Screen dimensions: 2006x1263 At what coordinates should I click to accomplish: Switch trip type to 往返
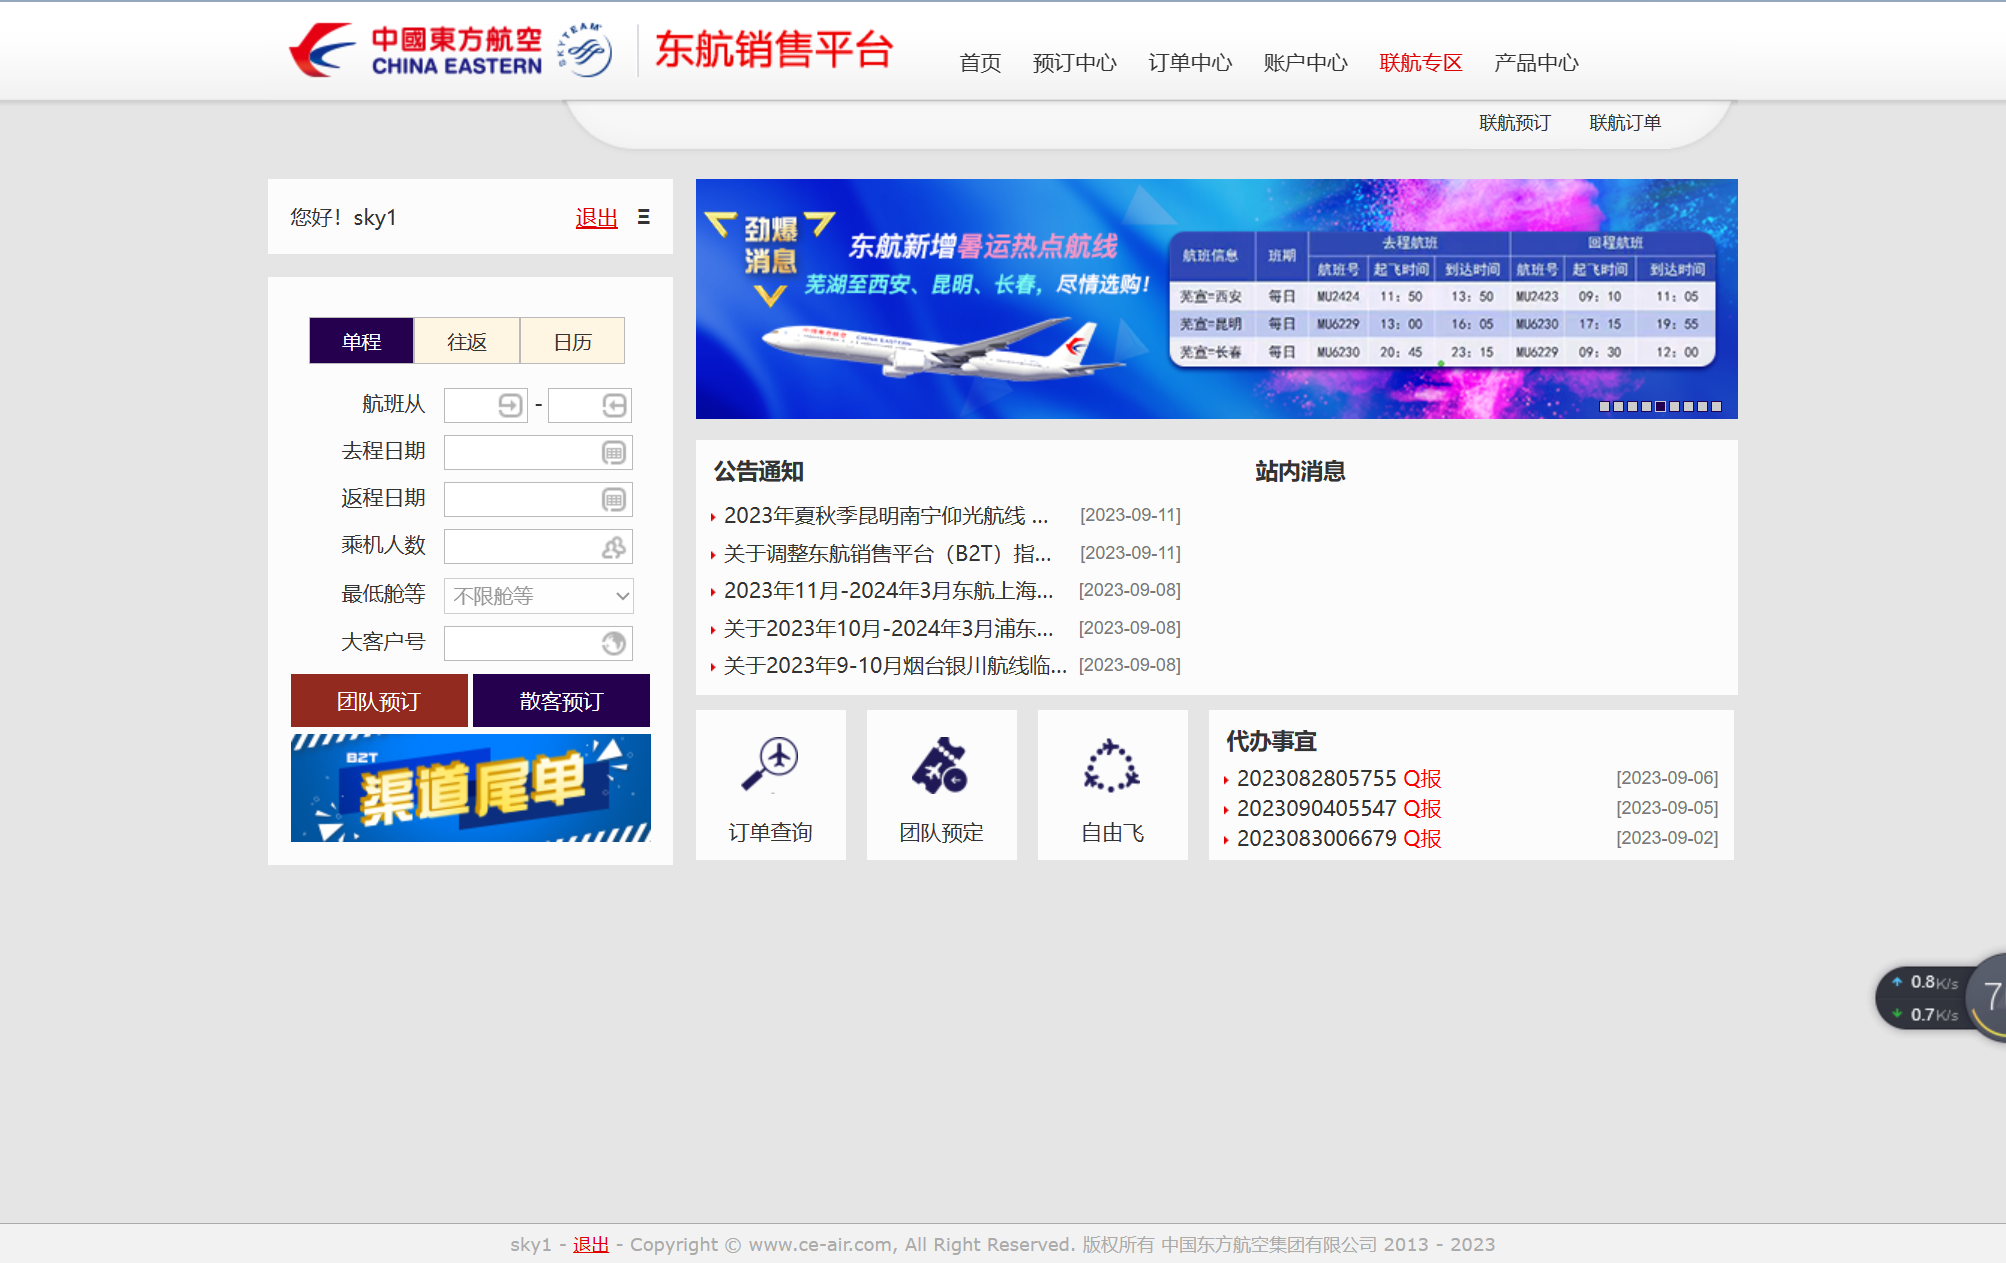point(467,341)
